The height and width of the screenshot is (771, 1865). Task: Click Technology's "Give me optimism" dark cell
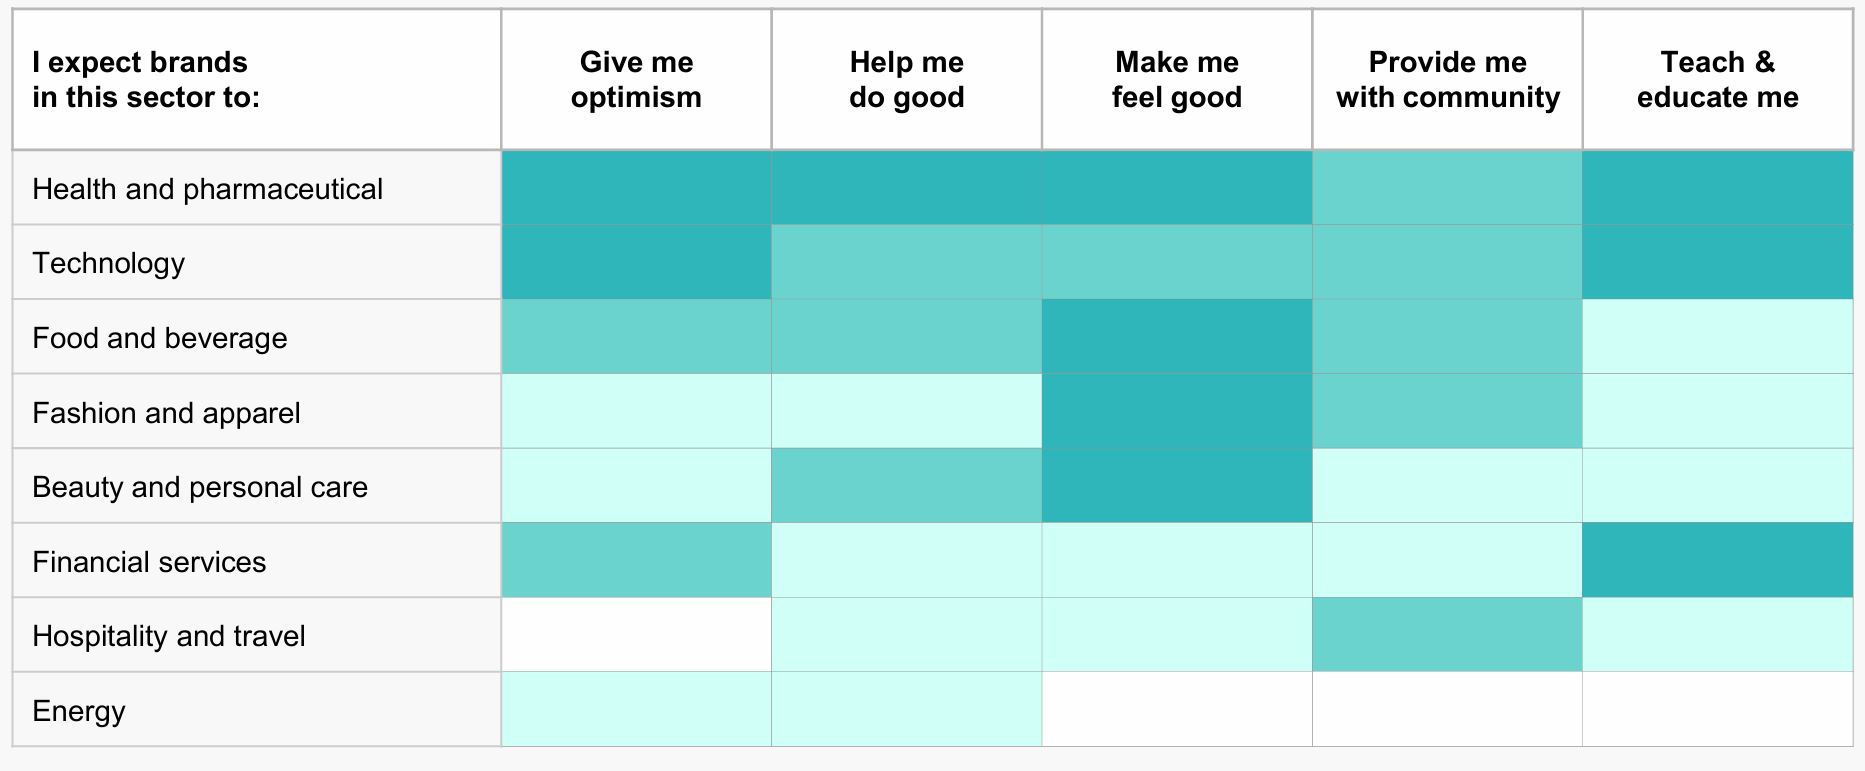(636, 262)
